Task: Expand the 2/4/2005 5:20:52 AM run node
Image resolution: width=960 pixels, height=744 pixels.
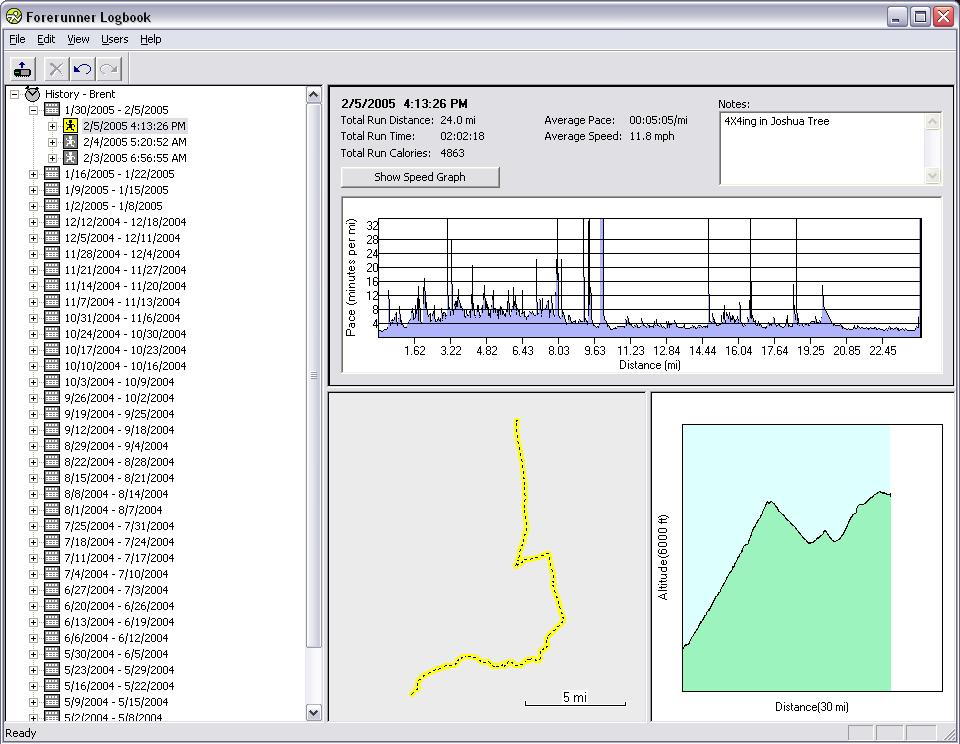Action: [53, 142]
